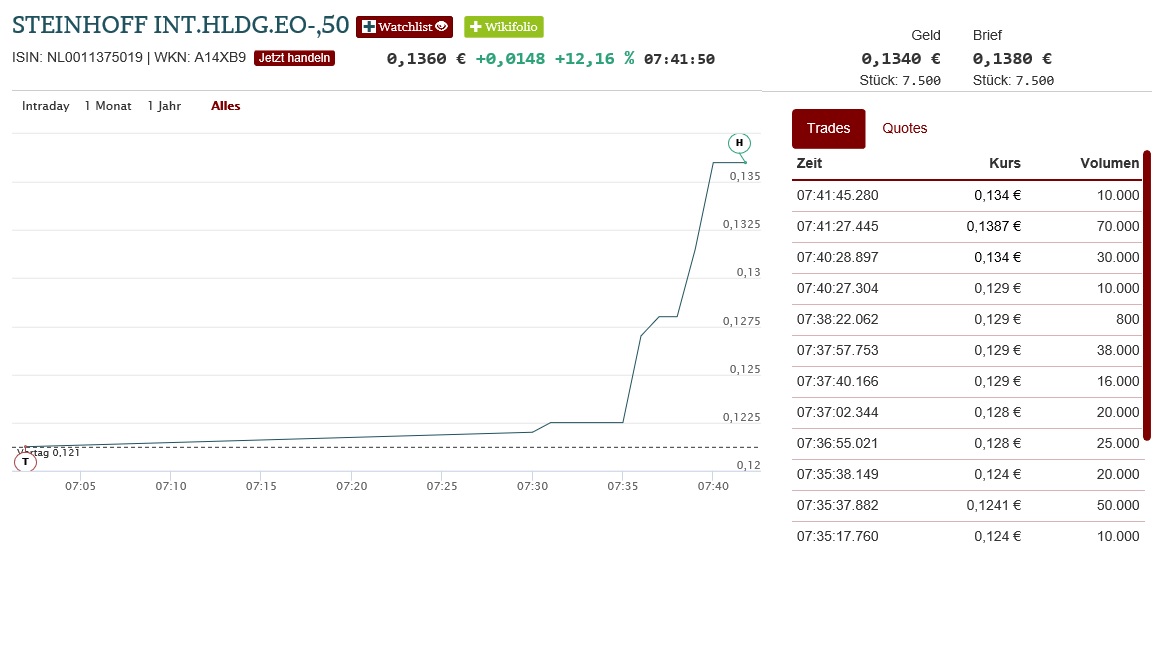Click the eye icon on the Watchlist button
Viewport: 1165px width, 648px height.
(x=441, y=27)
